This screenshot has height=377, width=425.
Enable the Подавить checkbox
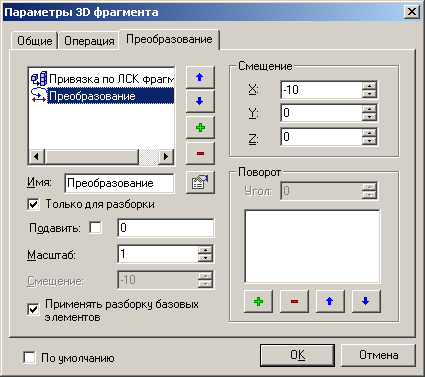tap(96, 228)
